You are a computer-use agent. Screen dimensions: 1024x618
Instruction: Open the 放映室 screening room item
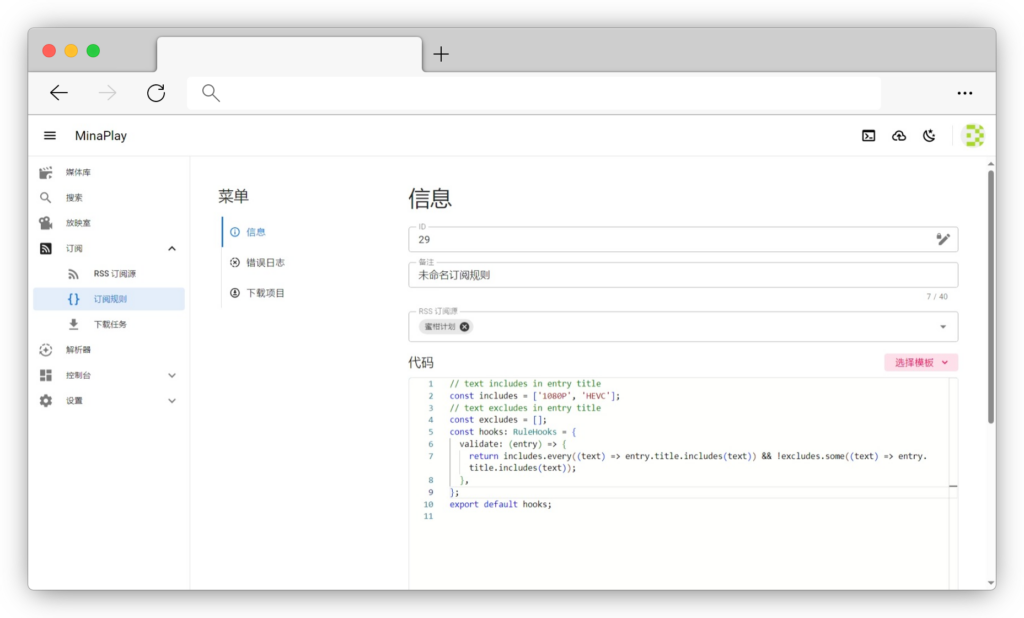[x=78, y=223]
